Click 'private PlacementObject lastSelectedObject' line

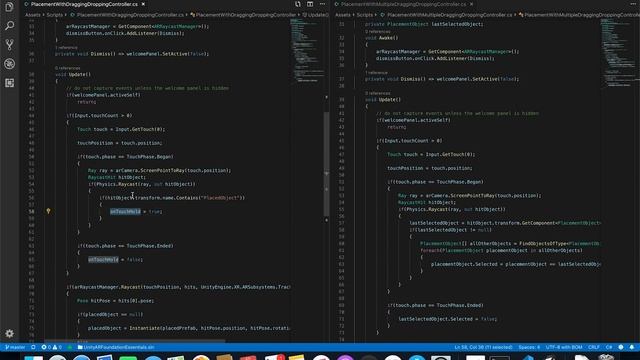coord(424,24)
